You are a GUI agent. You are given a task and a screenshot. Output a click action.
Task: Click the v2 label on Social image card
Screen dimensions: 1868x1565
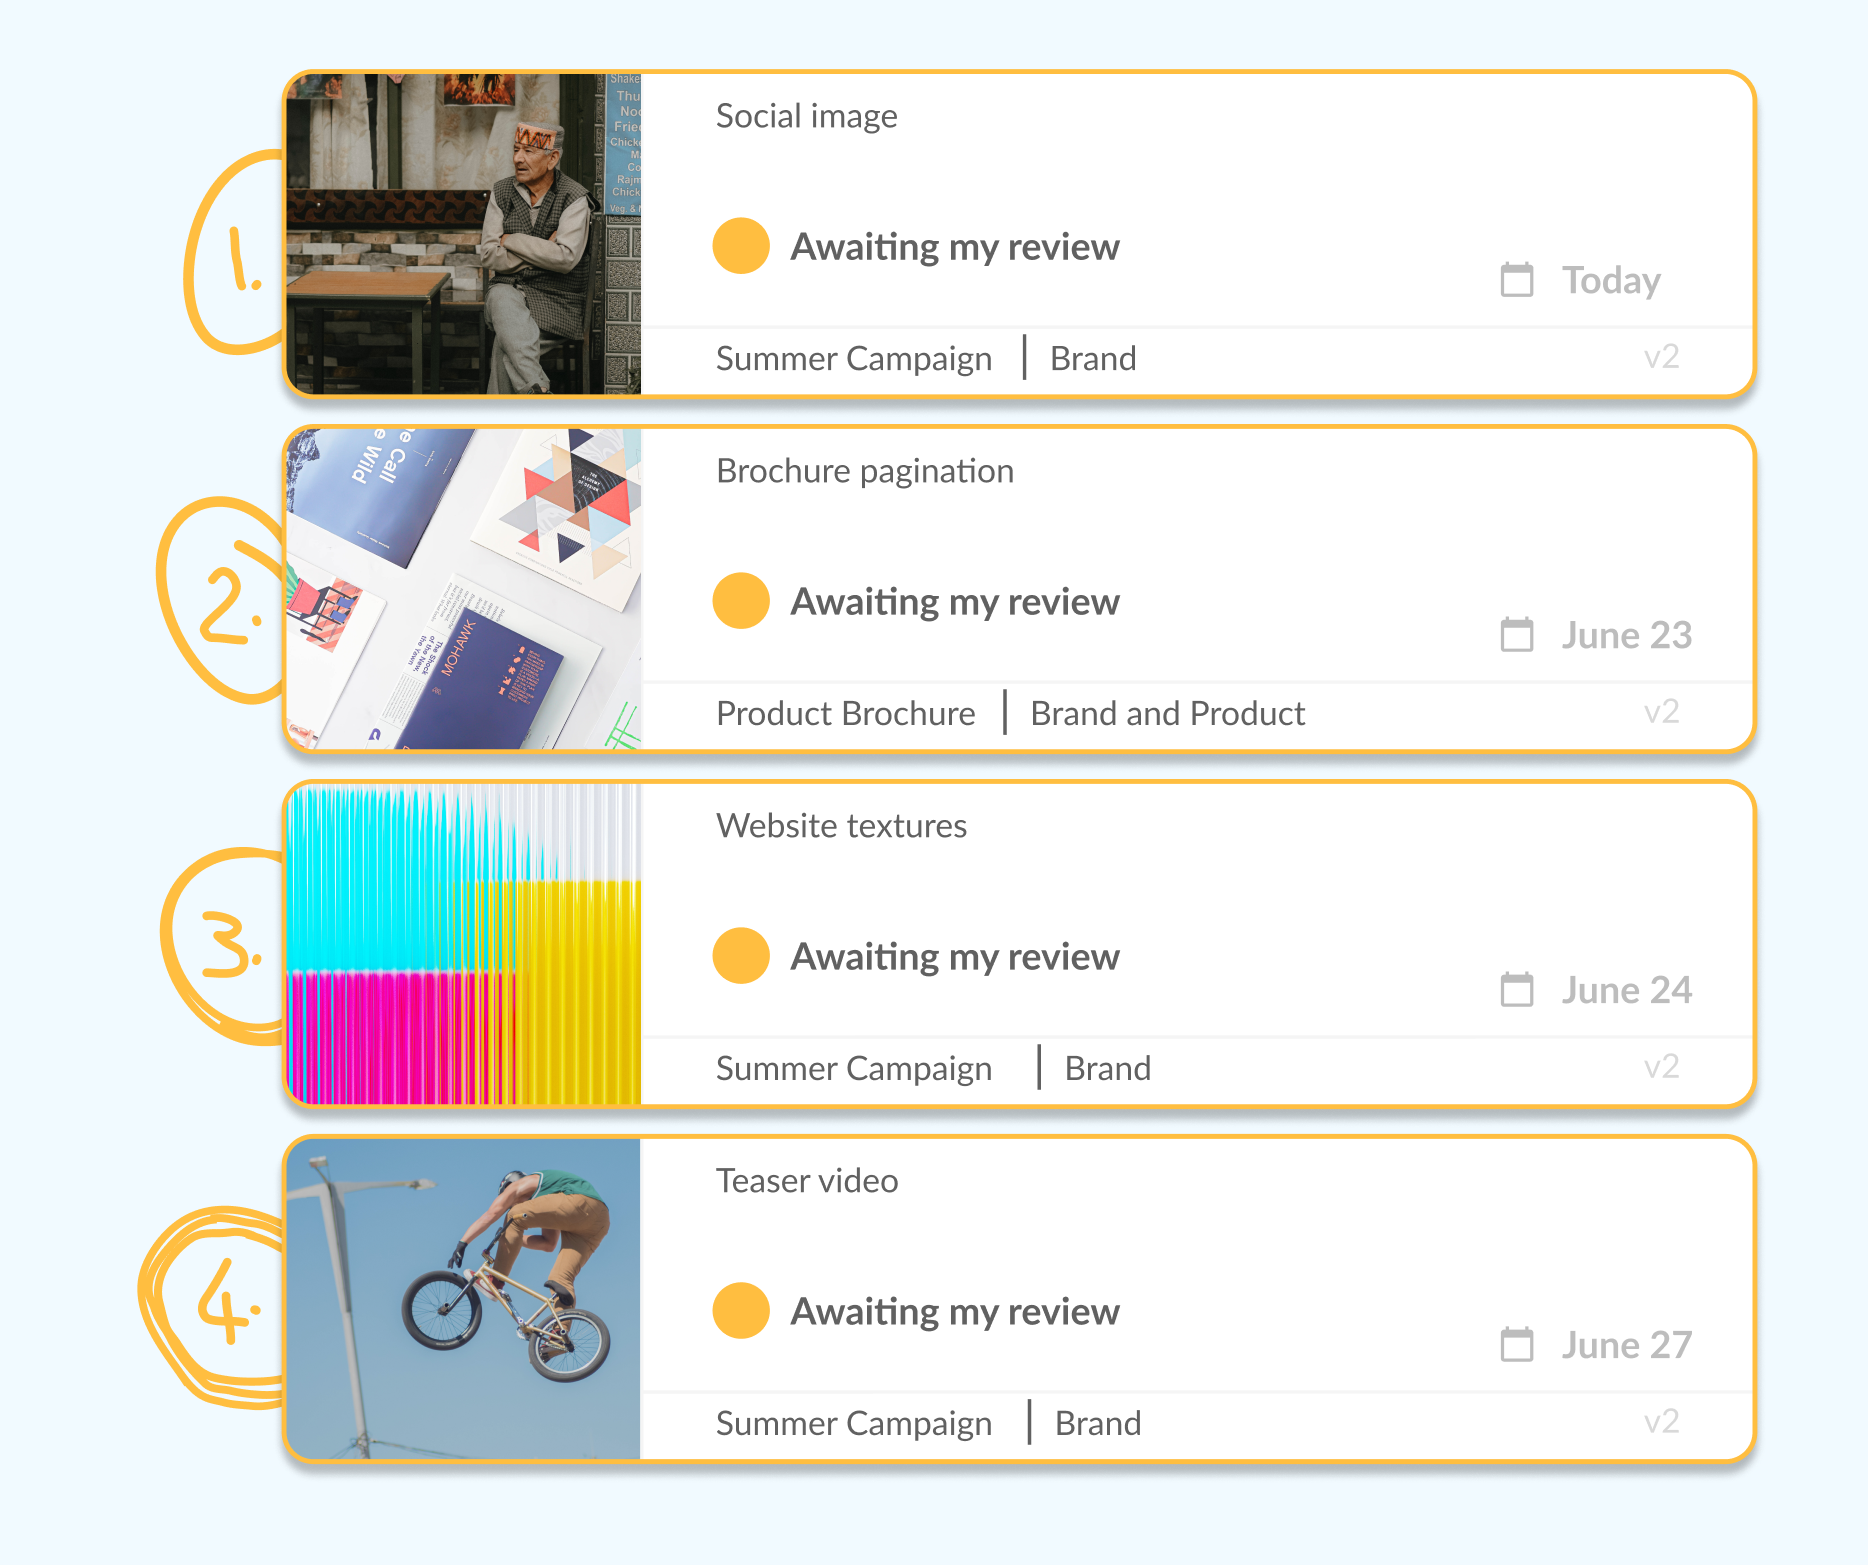[x=1661, y=357]
